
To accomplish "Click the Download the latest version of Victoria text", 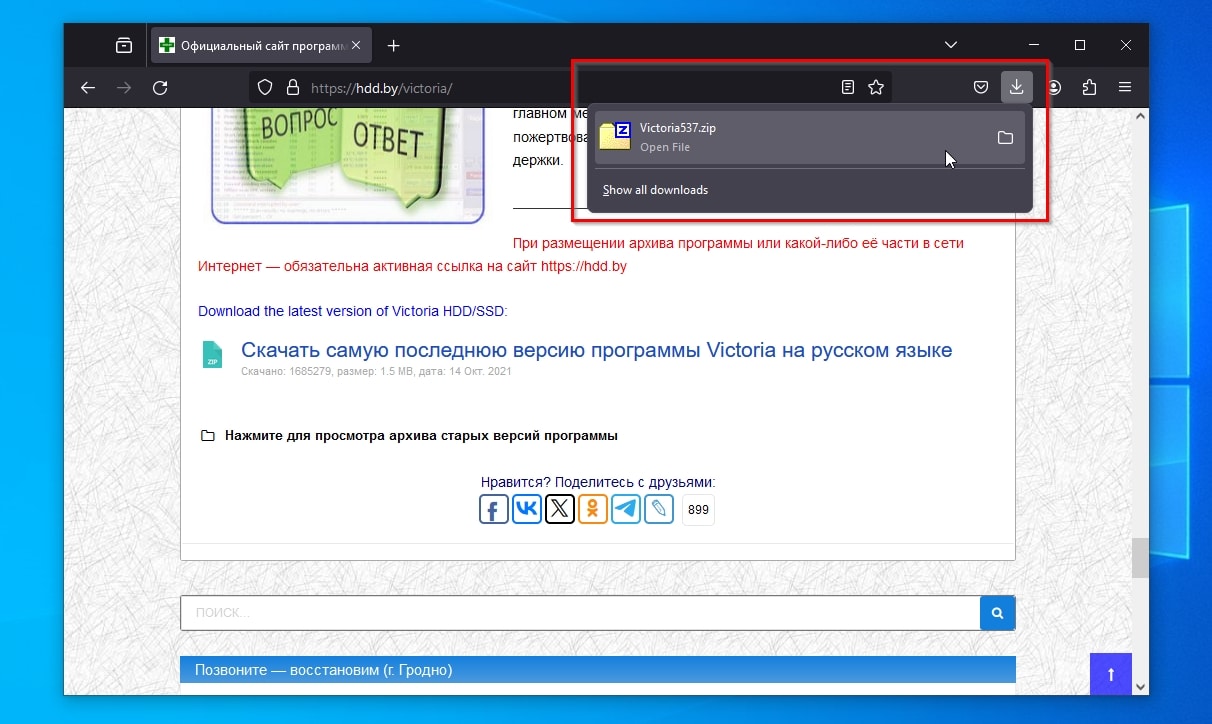I will tap(353, 311).
